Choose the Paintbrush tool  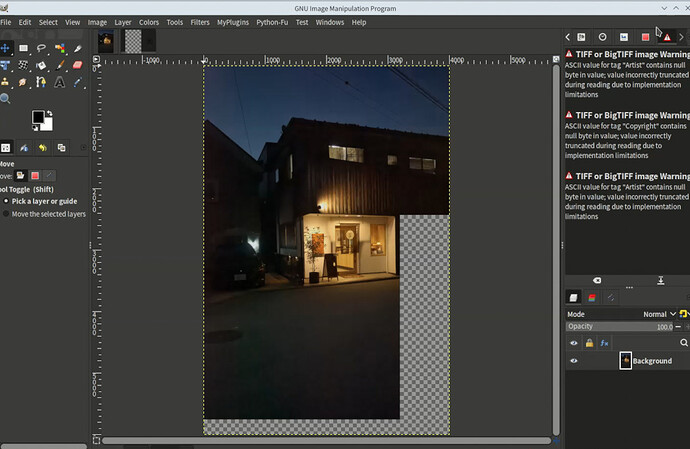[x=60, y=65]
